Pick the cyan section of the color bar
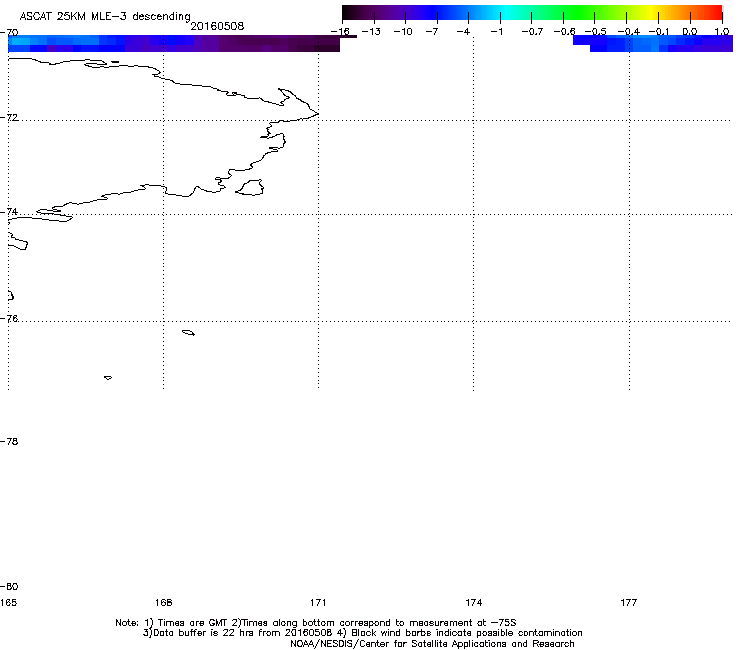740x650 pixels. pyautogui.click(x=507, y=12)
